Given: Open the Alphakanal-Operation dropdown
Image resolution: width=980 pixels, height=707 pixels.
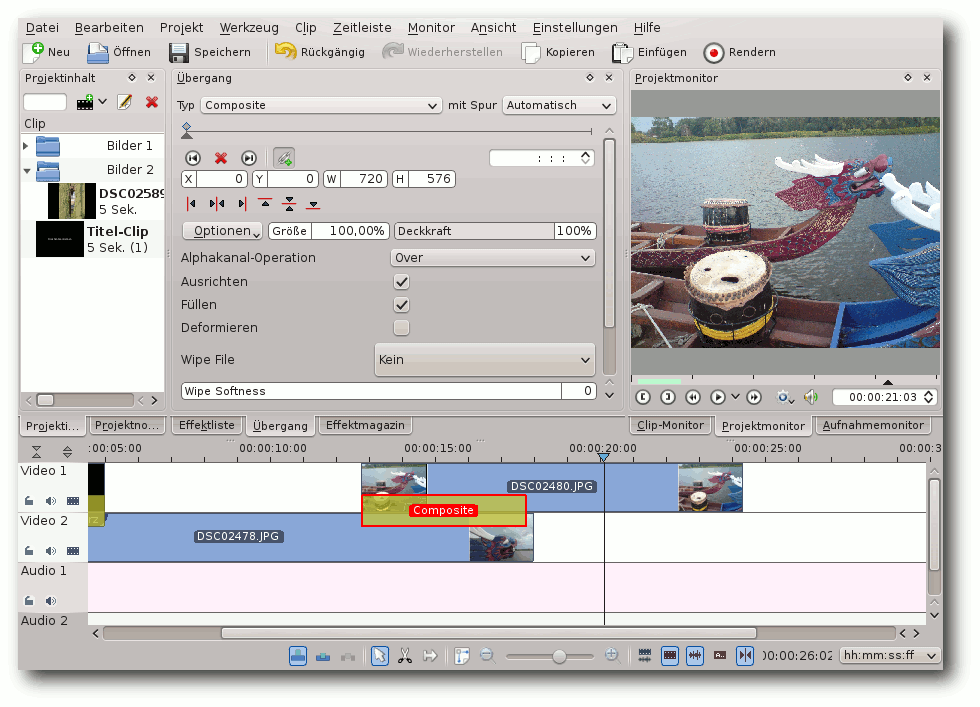Looking at the screenshot, I should pyautogui.click(x=492, y=258).
